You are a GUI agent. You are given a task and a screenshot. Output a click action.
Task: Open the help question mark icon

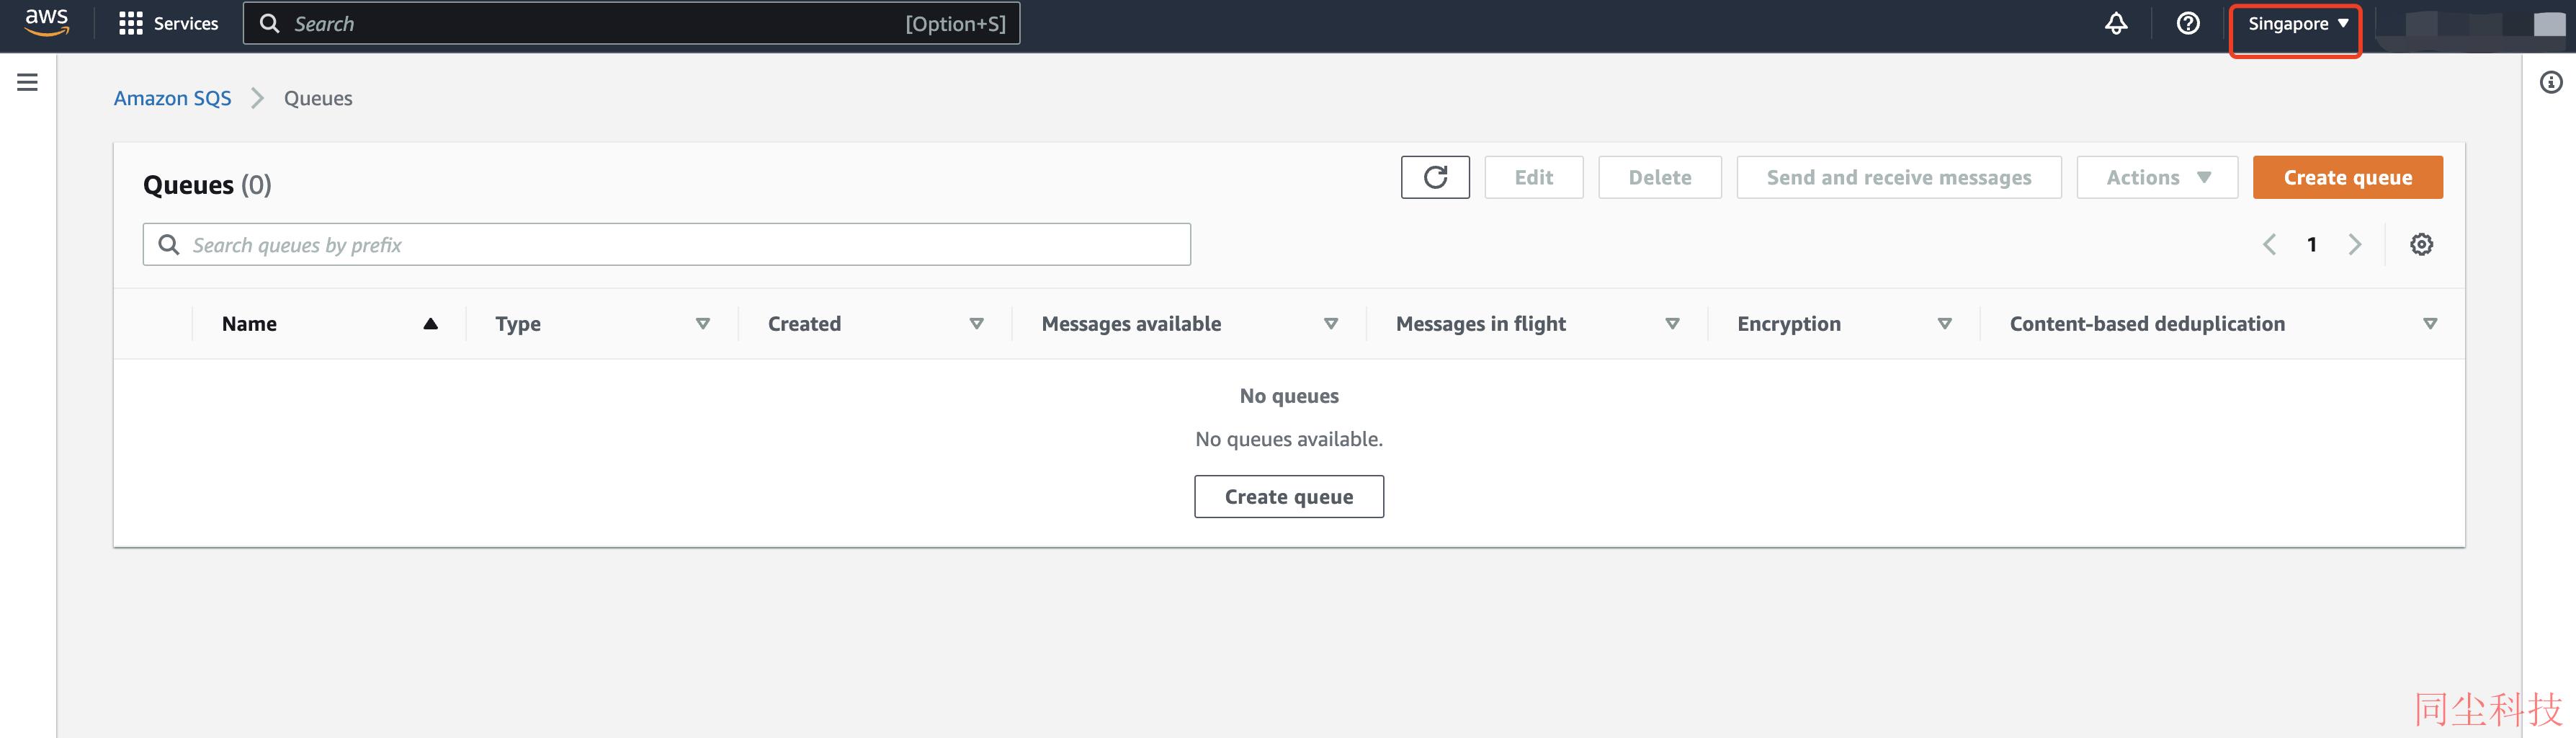coord(2188,23)
